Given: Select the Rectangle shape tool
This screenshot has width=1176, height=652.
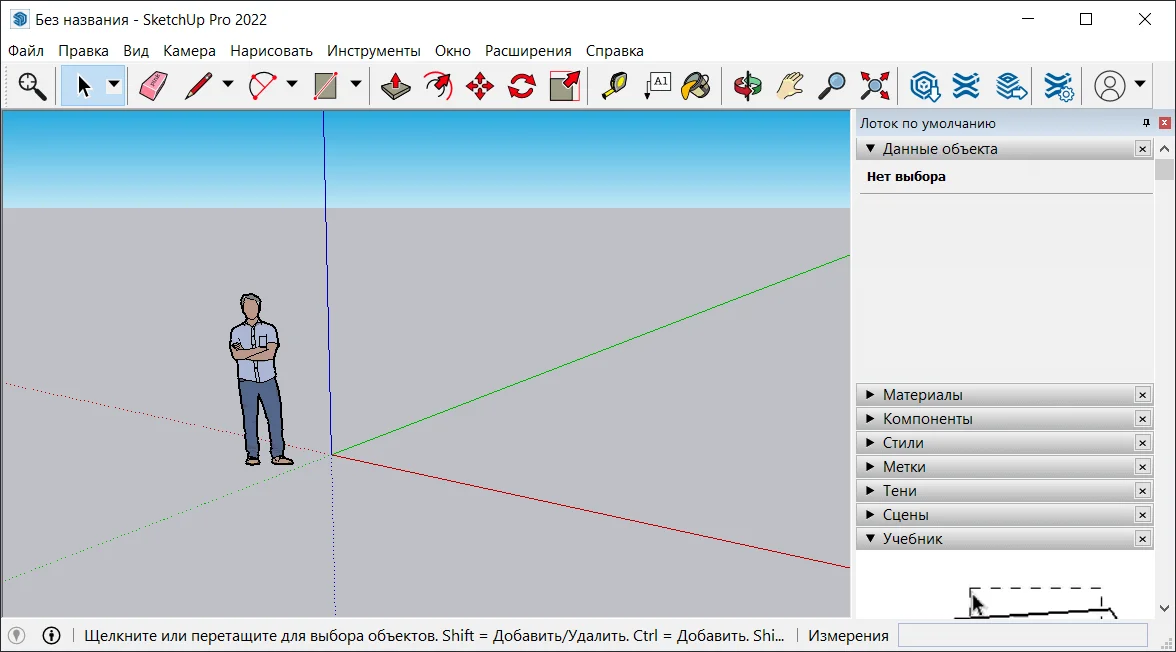Looking at the screenshot, I should click(x=326, y=86).
